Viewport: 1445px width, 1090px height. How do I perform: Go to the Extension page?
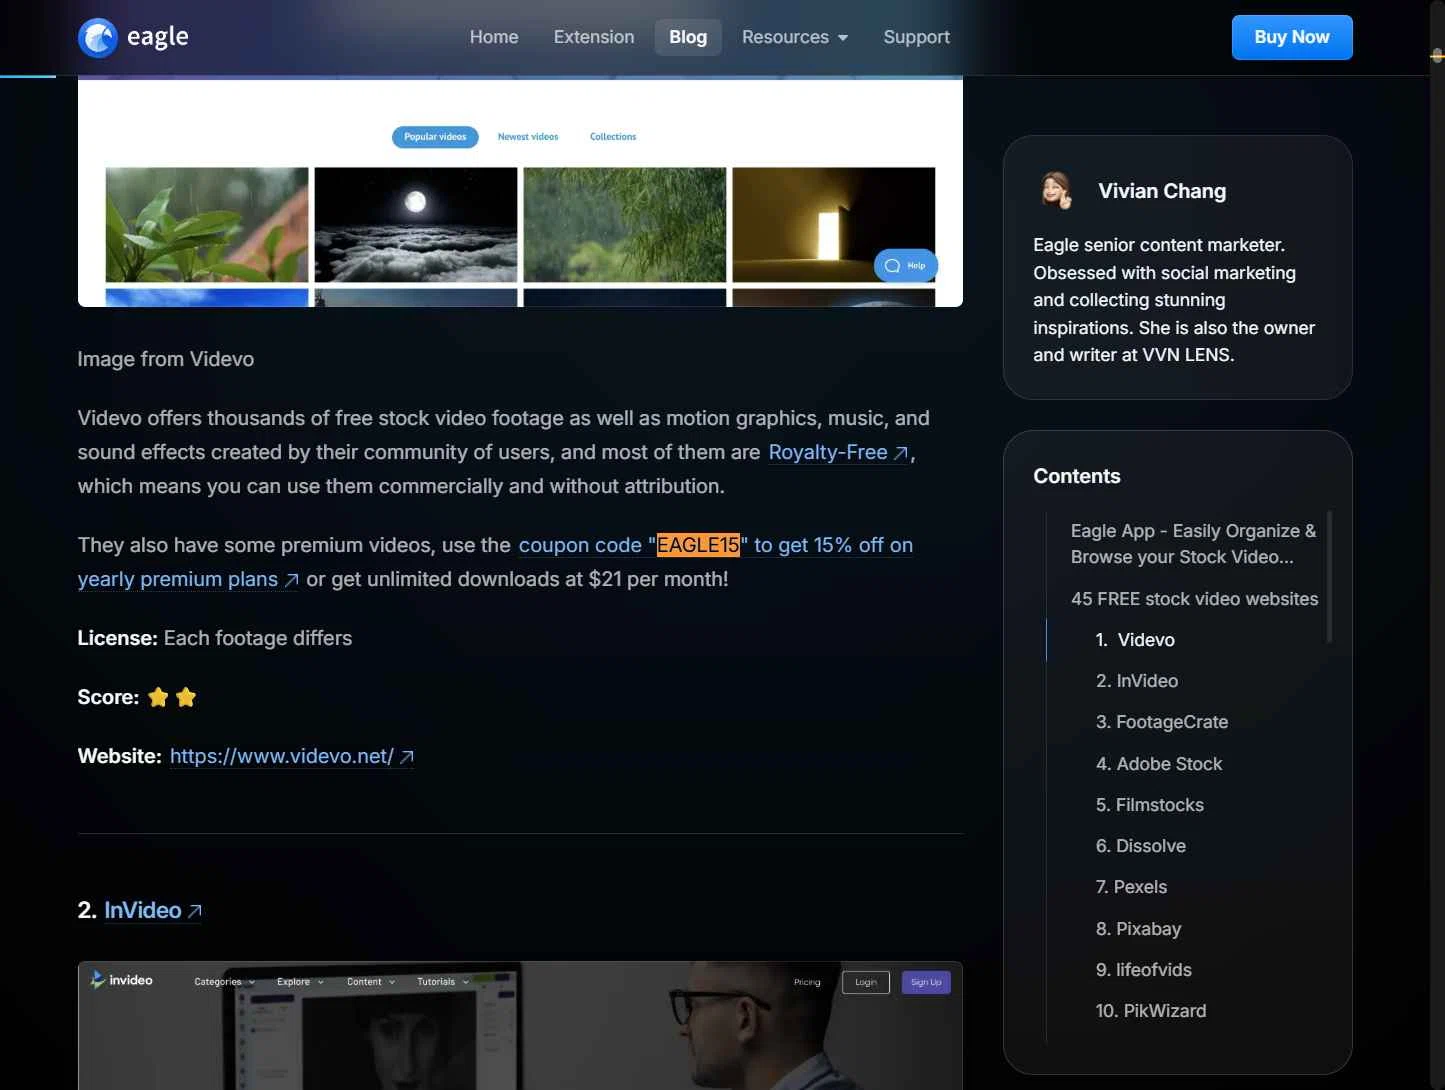click(x=594, y=37)
